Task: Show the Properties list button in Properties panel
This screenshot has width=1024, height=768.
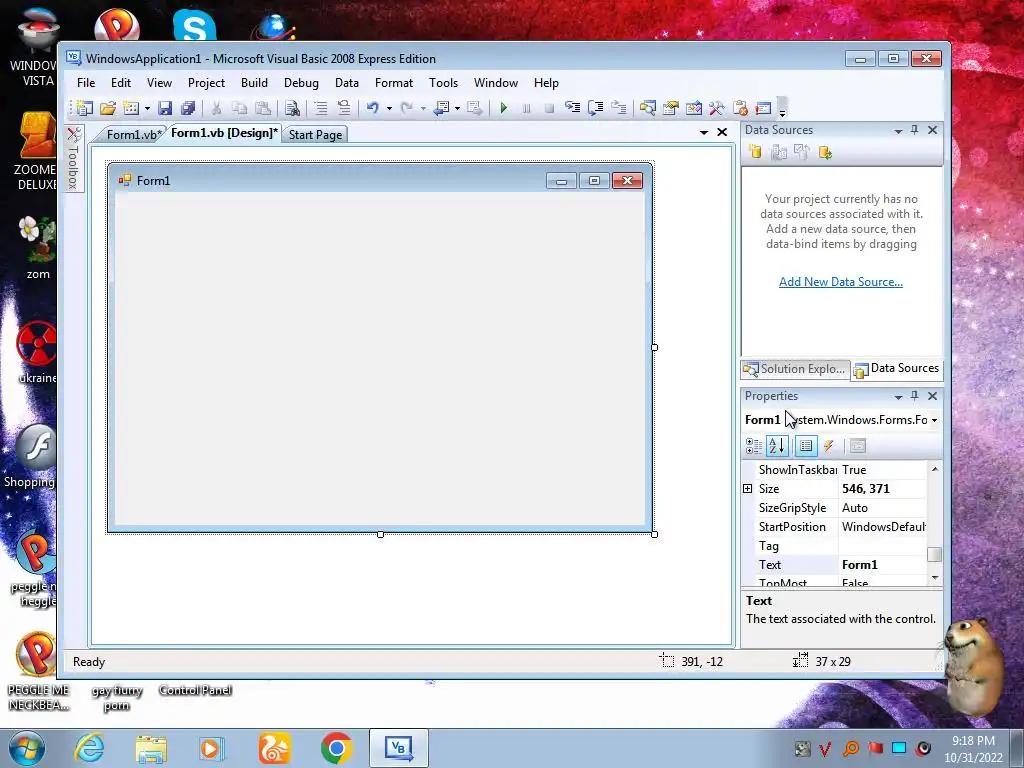Action: pyautogui.click(x=806, y=446)
